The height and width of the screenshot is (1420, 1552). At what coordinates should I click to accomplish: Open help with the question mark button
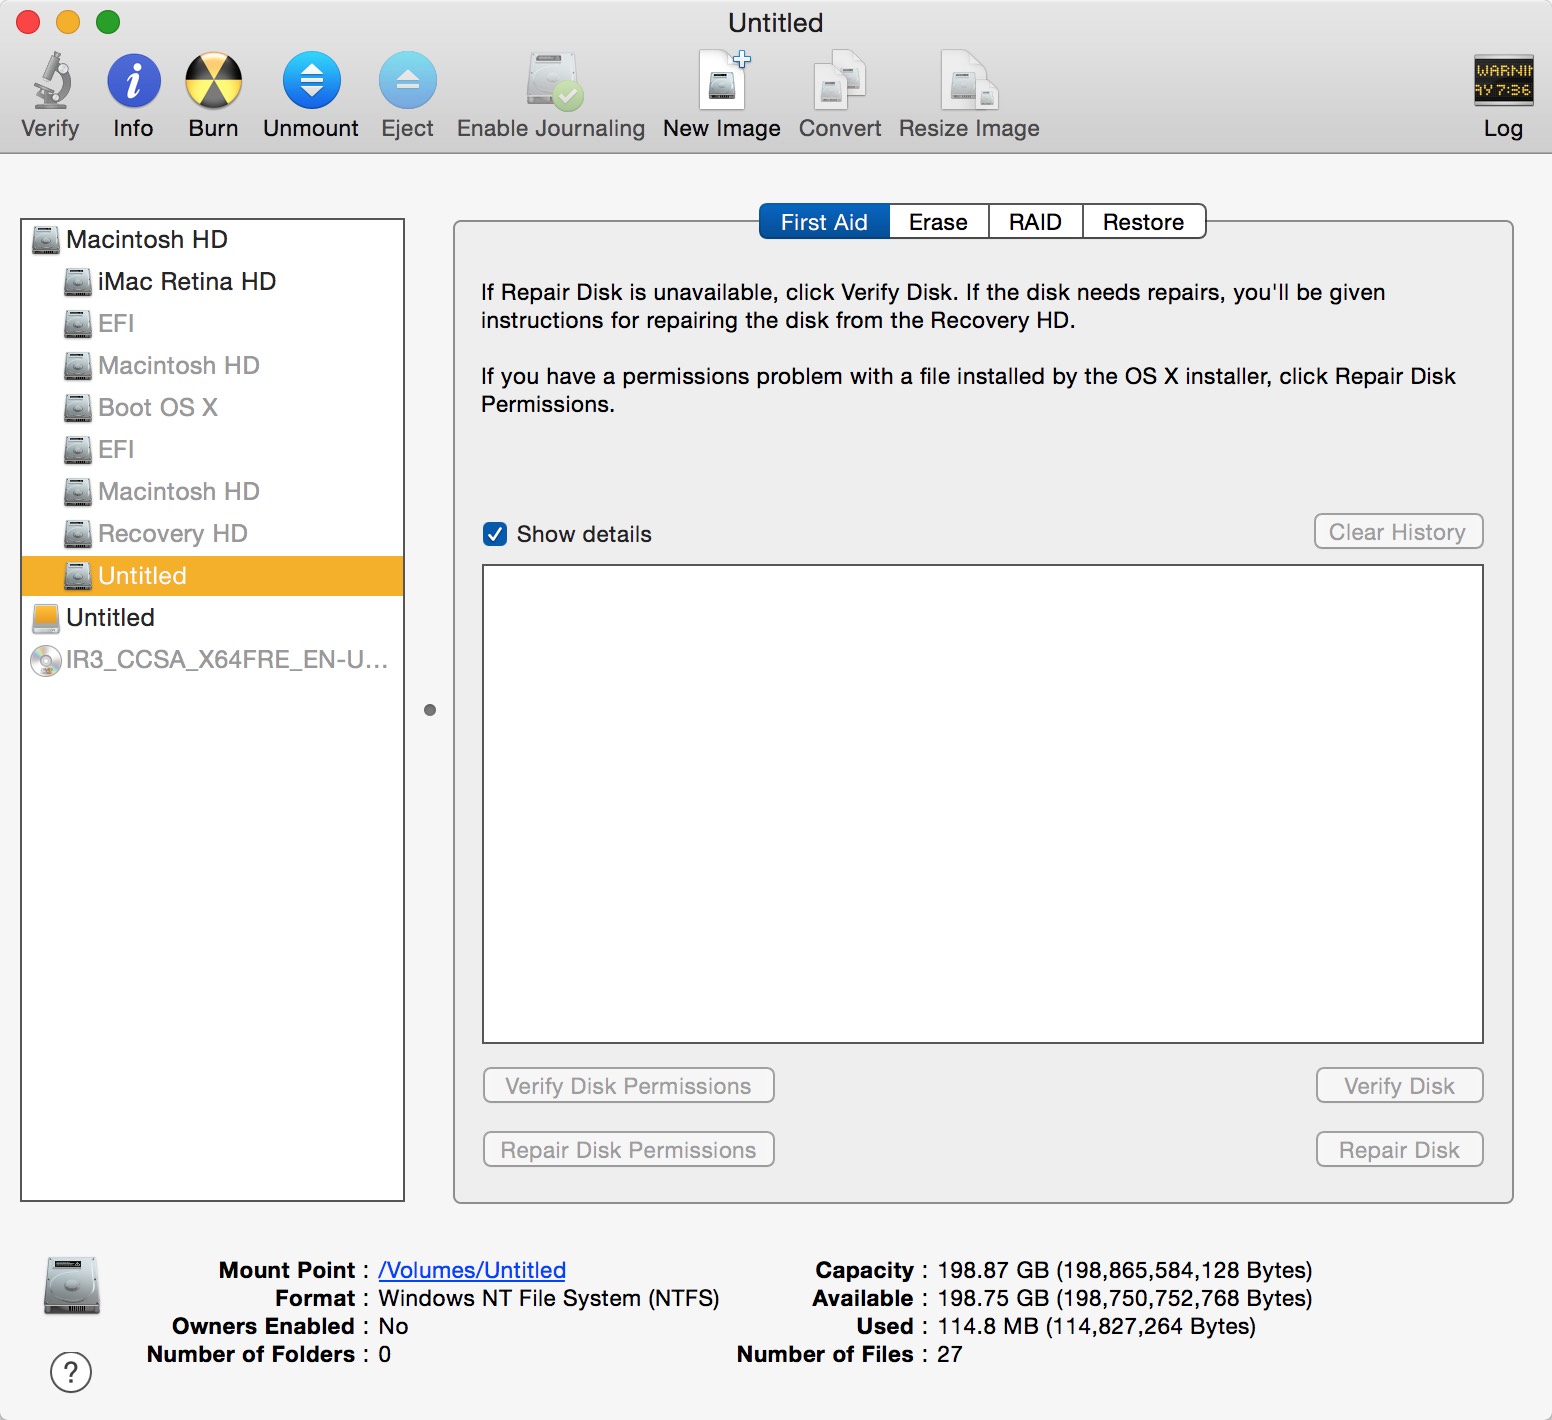(71, 1372)
